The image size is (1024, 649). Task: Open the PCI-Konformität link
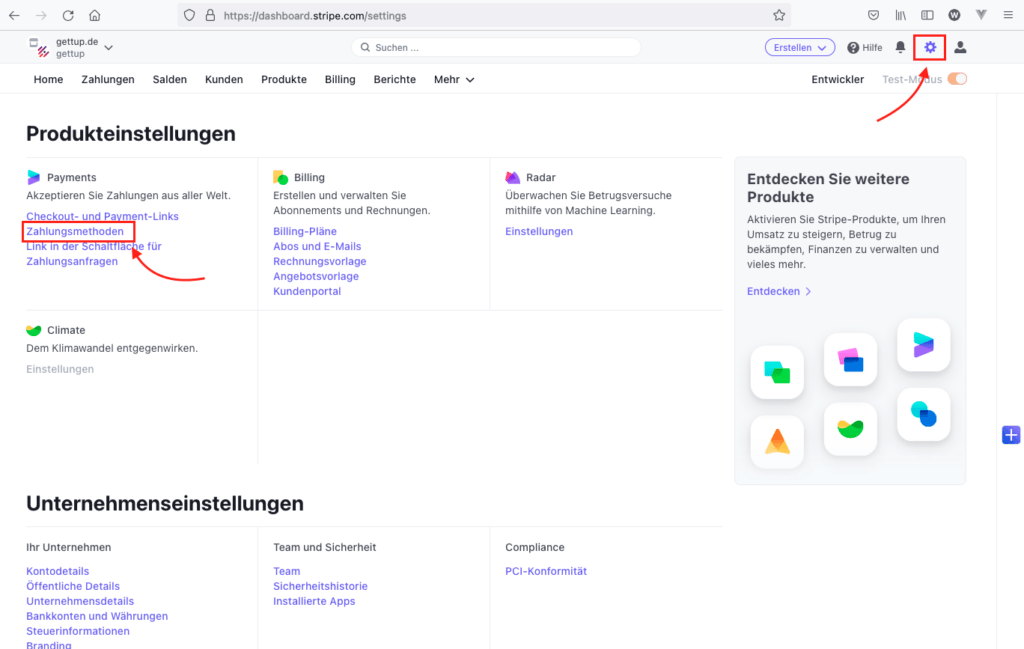point(546,571)
